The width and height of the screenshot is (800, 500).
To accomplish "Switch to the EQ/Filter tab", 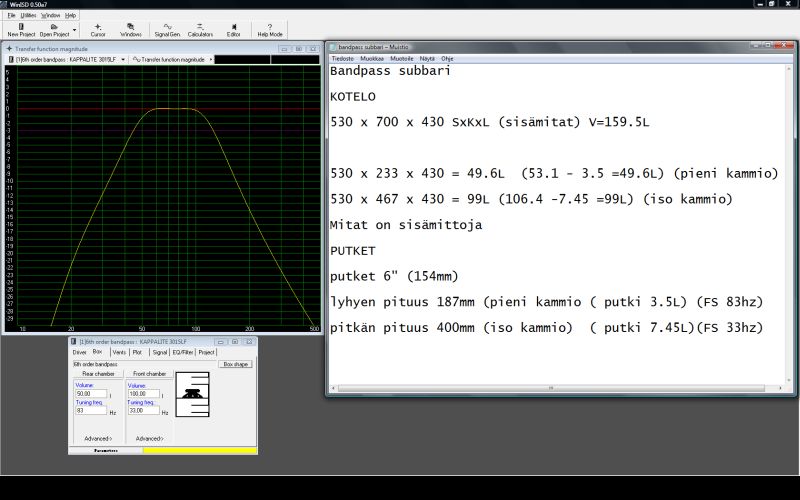I will pos(182,352).
